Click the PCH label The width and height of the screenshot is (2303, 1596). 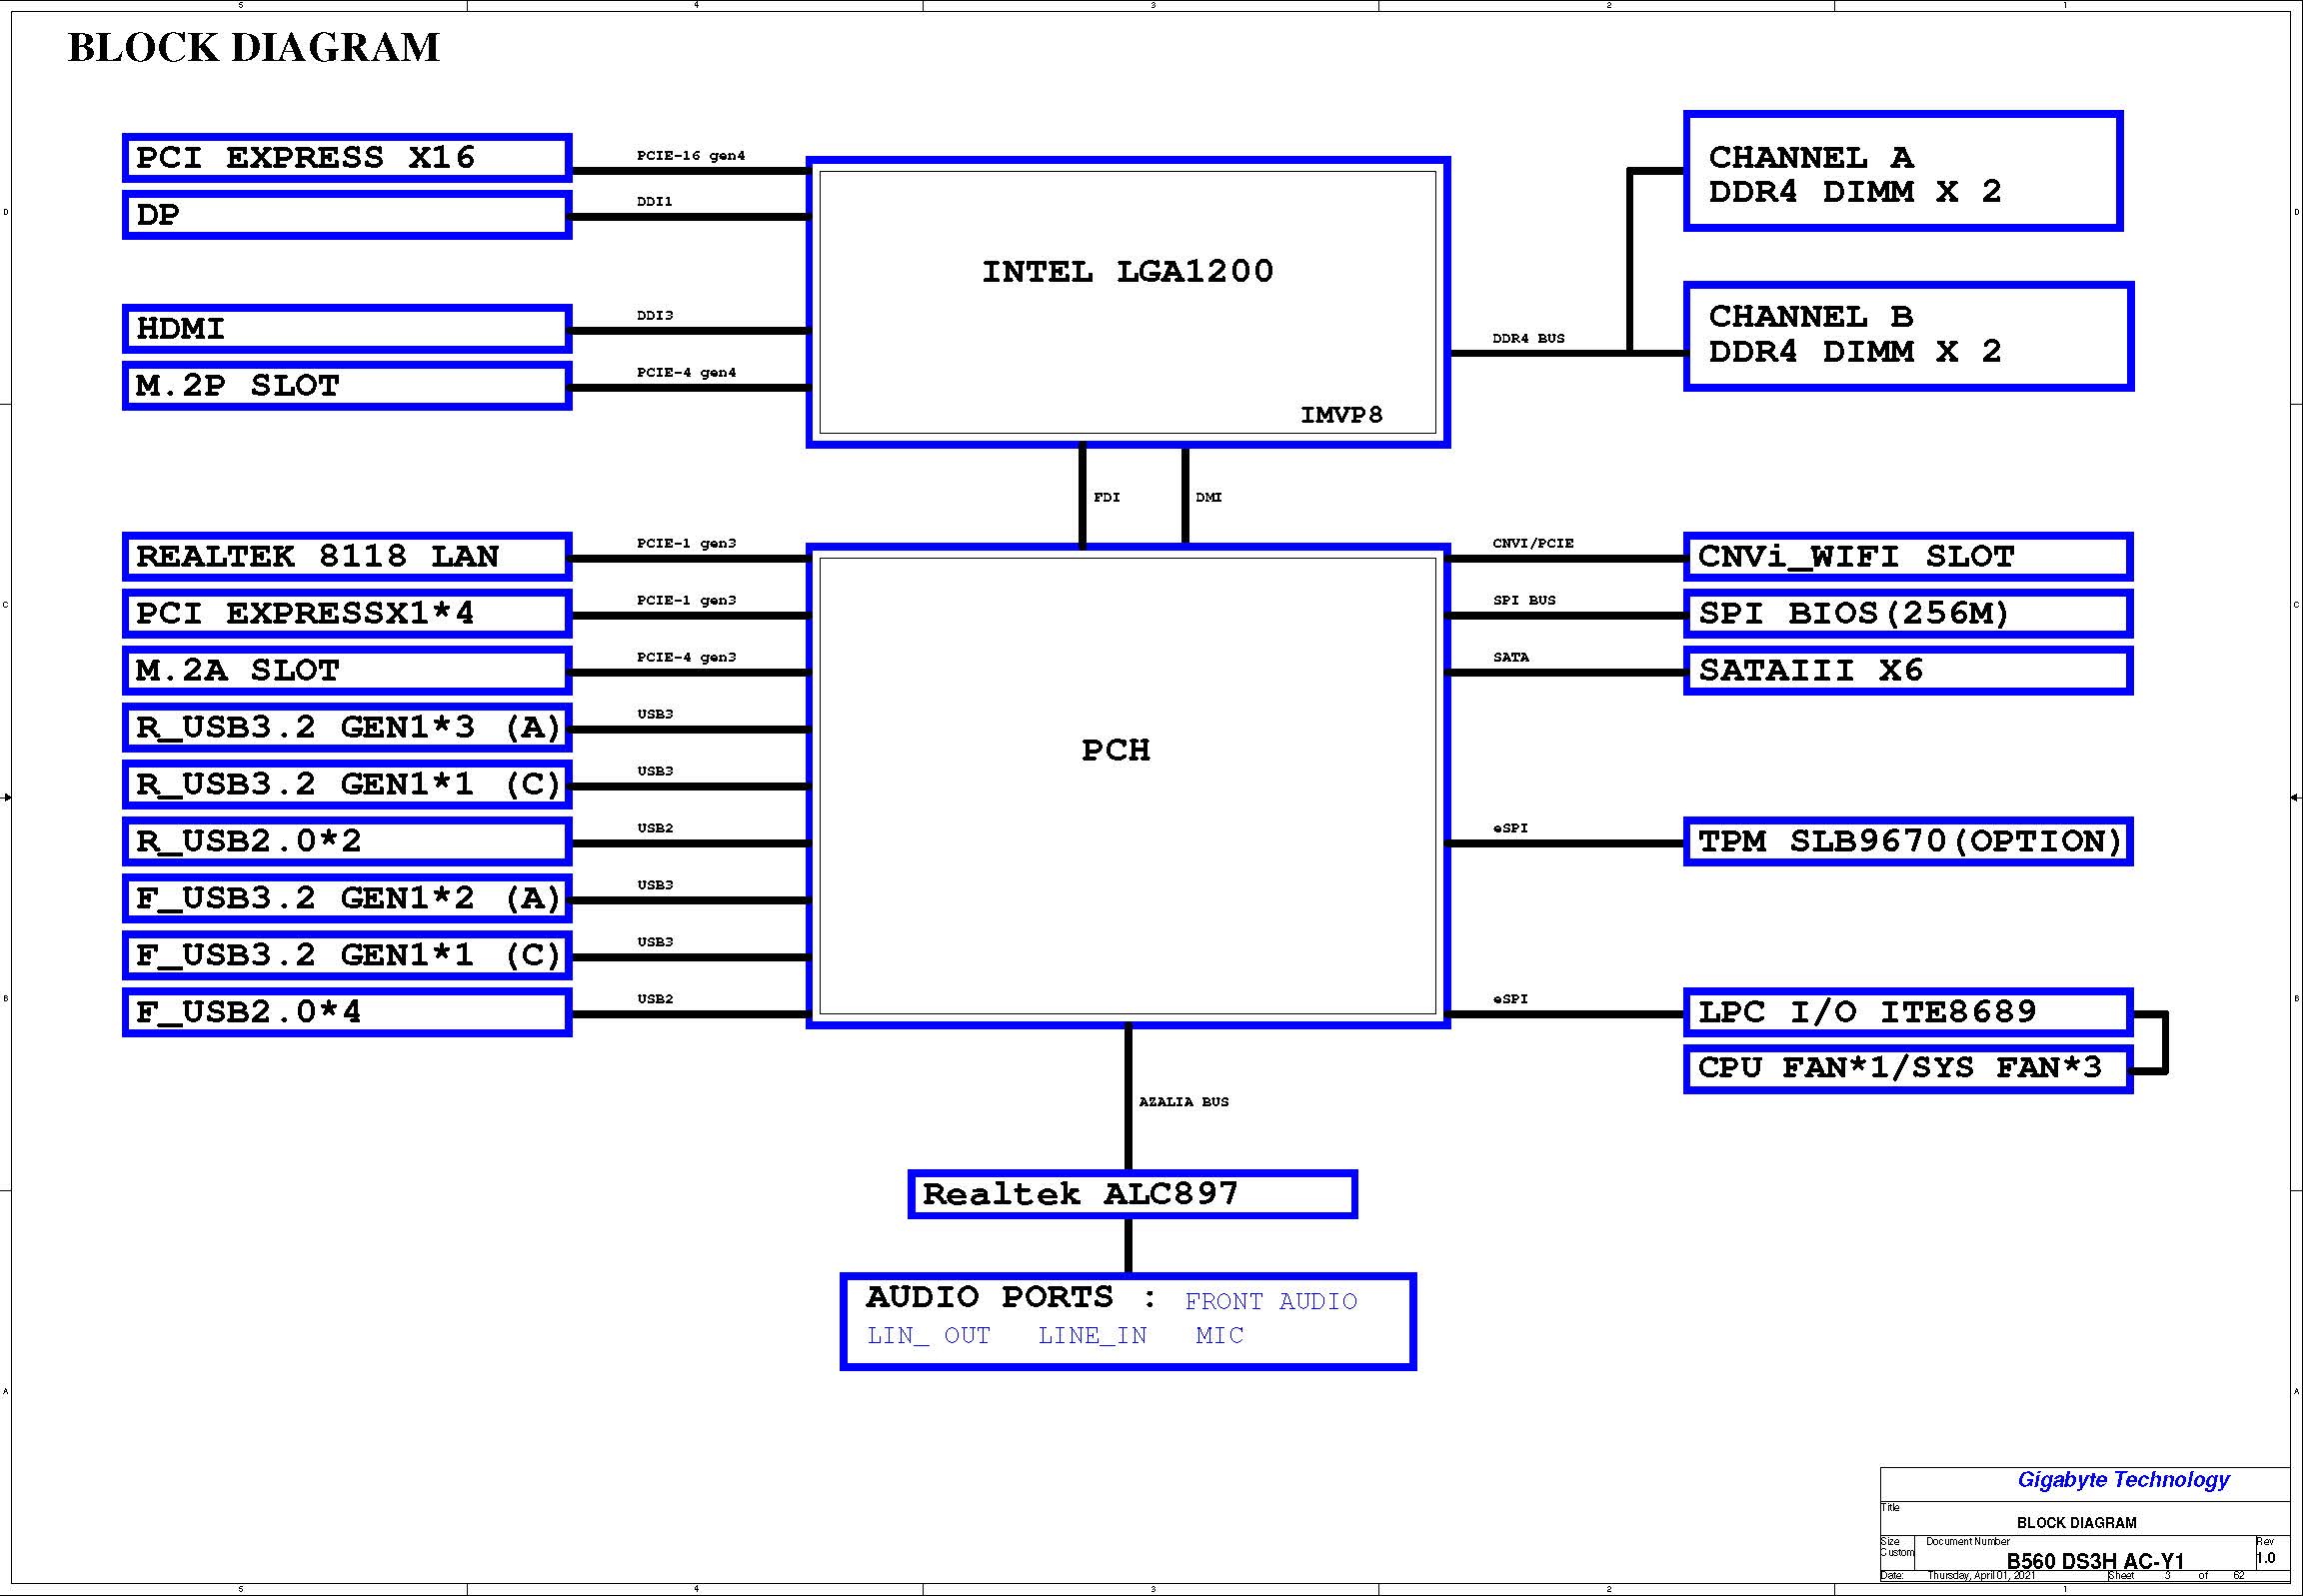[x=1116, y=750]
